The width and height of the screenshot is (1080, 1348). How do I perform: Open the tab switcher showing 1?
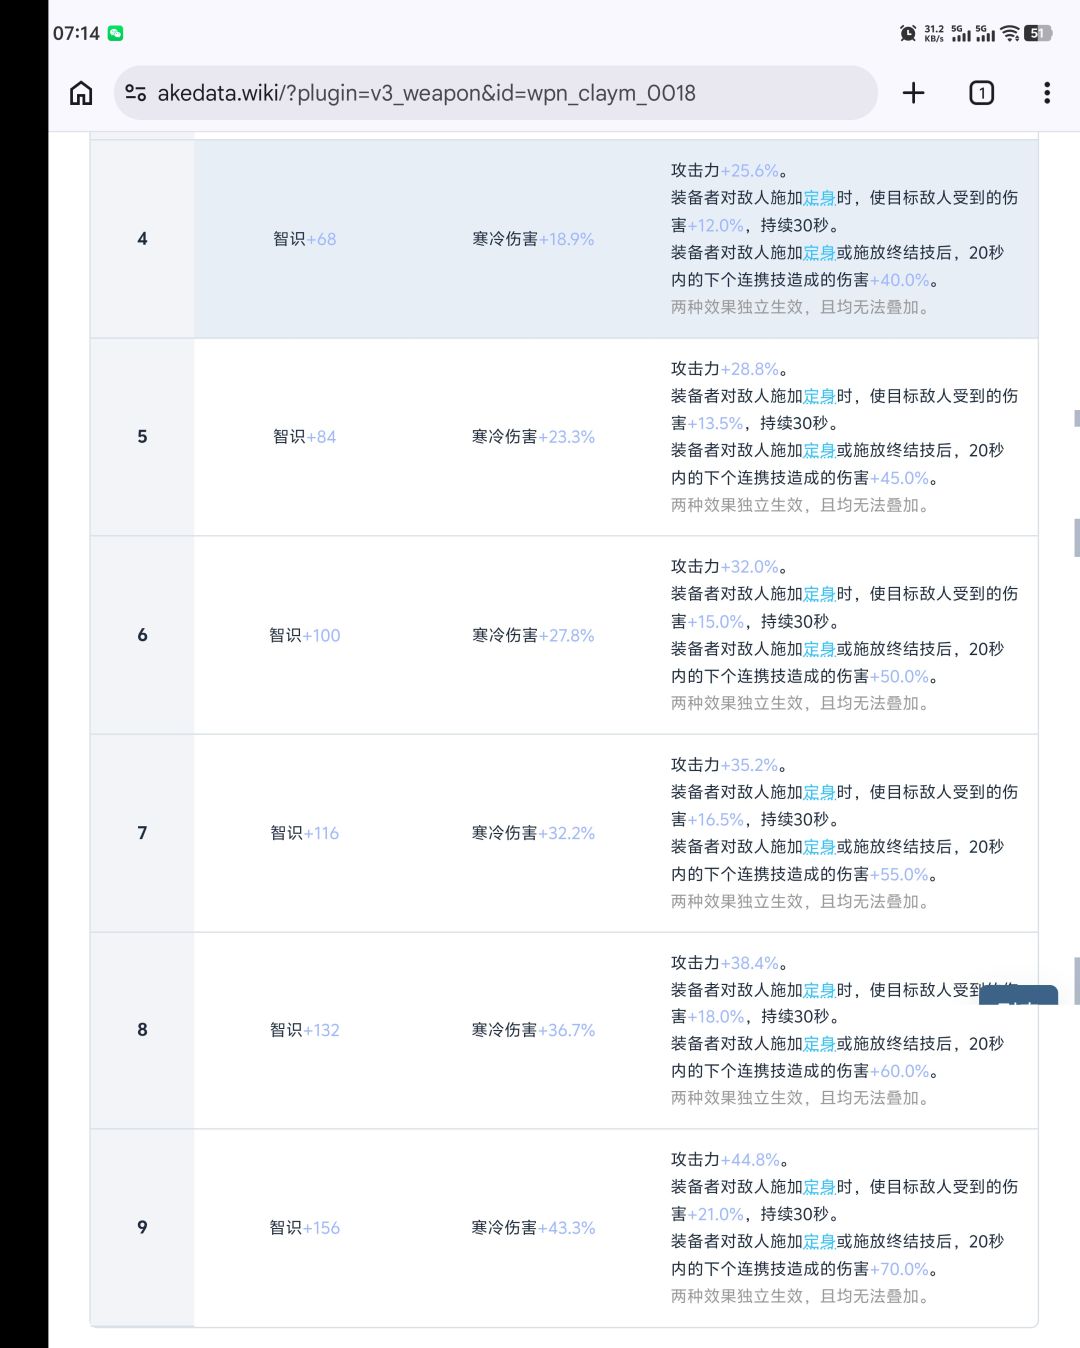tap(981, 93)
